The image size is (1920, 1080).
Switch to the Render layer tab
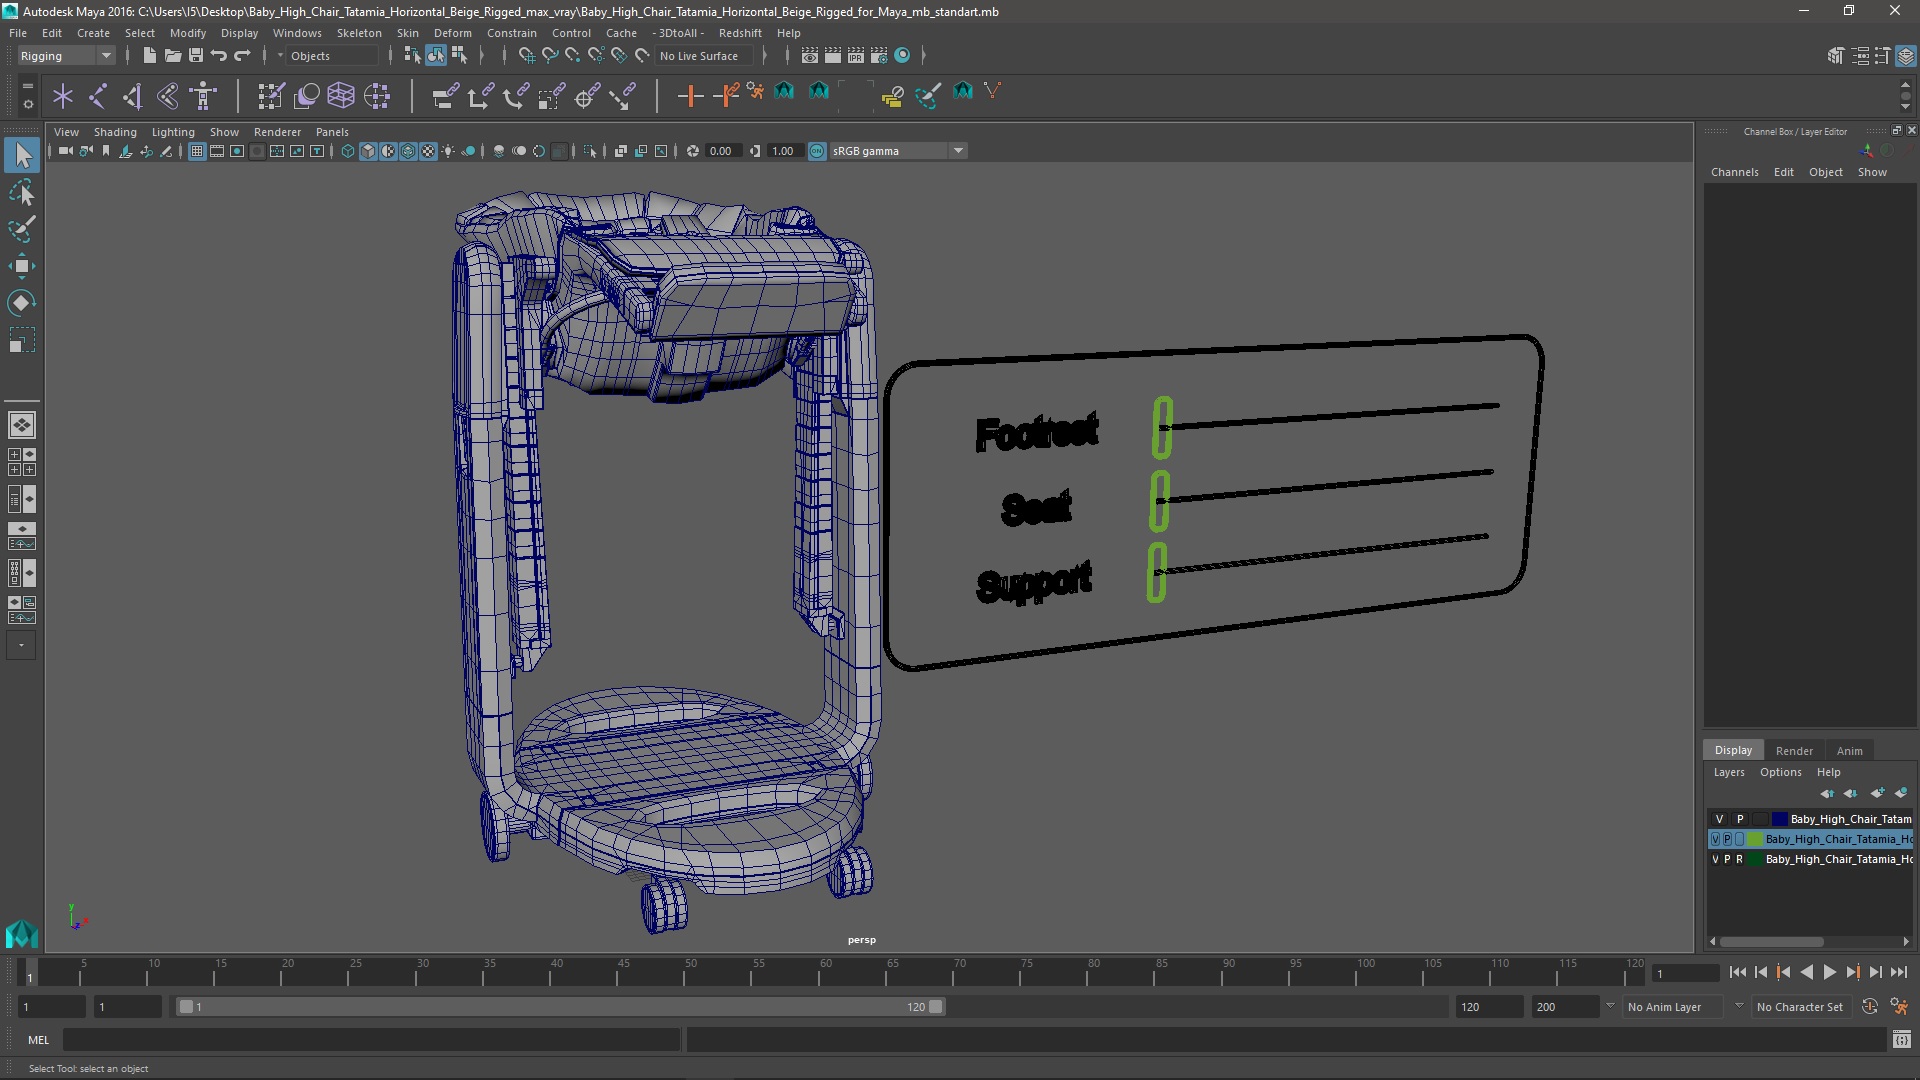(x=1794, y=751)
